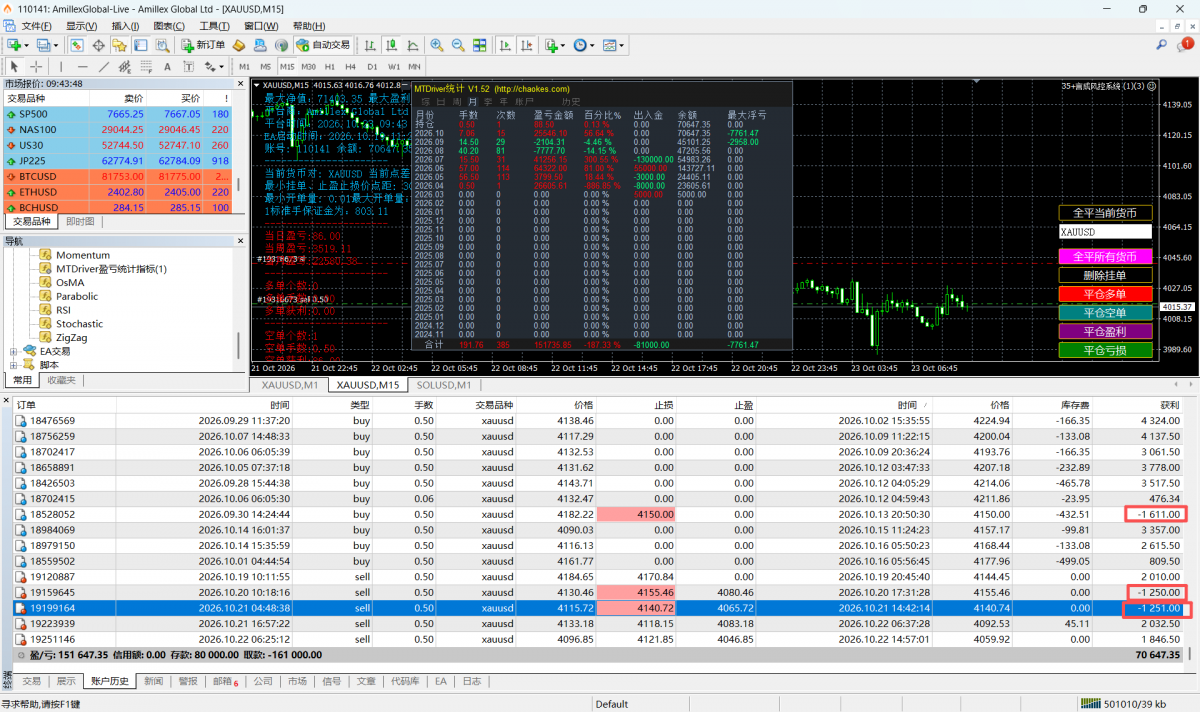The image size is (1200, 712).
Task: Expand the 脚本 tree node
Action: click(x=14, y=365)
